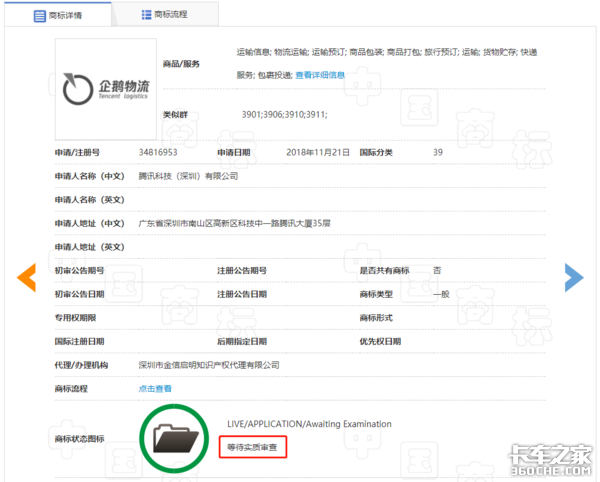Click the green folder status icon
Viewport: 600px width, 482px height.
174,438
